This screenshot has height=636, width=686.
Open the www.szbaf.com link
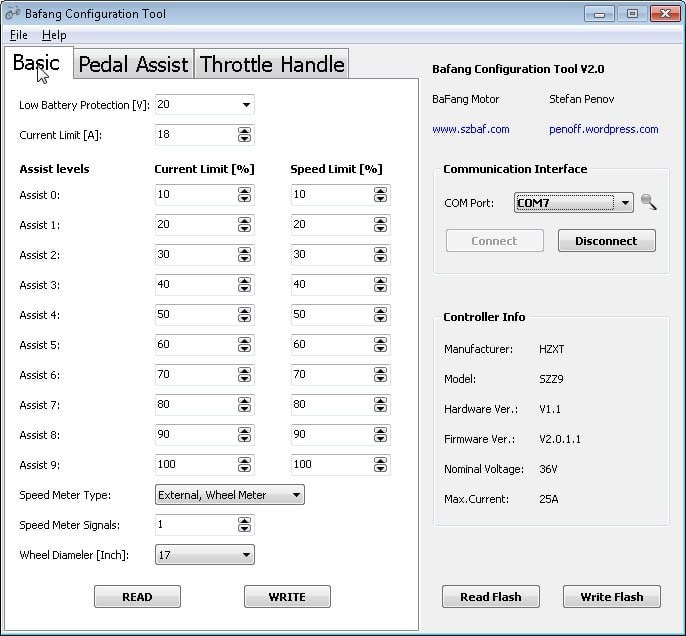tap(471, 129)
